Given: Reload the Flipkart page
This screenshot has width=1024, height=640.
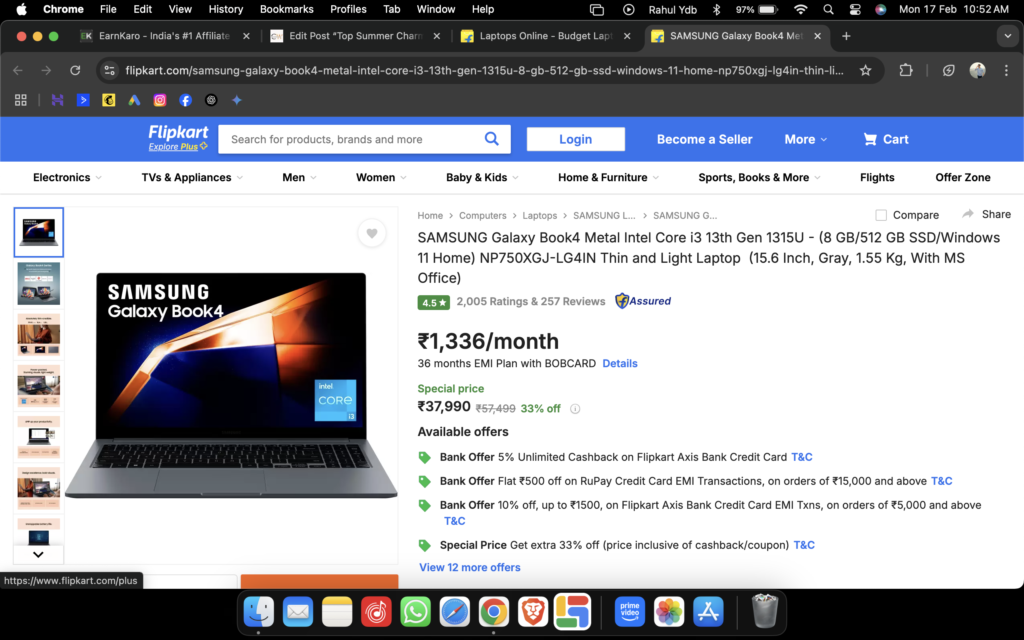Looking at the screenshot, I should coord(75,71).
